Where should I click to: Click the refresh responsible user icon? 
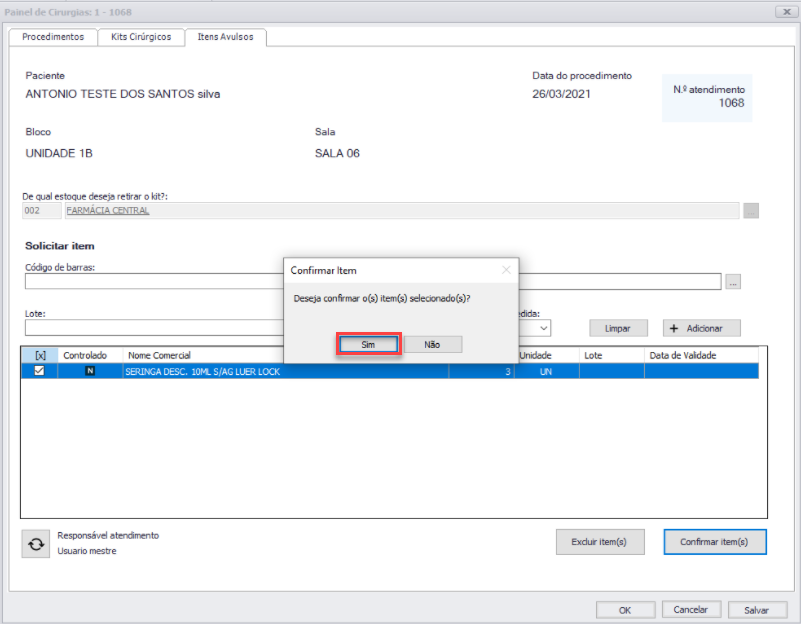pos(36,544)
